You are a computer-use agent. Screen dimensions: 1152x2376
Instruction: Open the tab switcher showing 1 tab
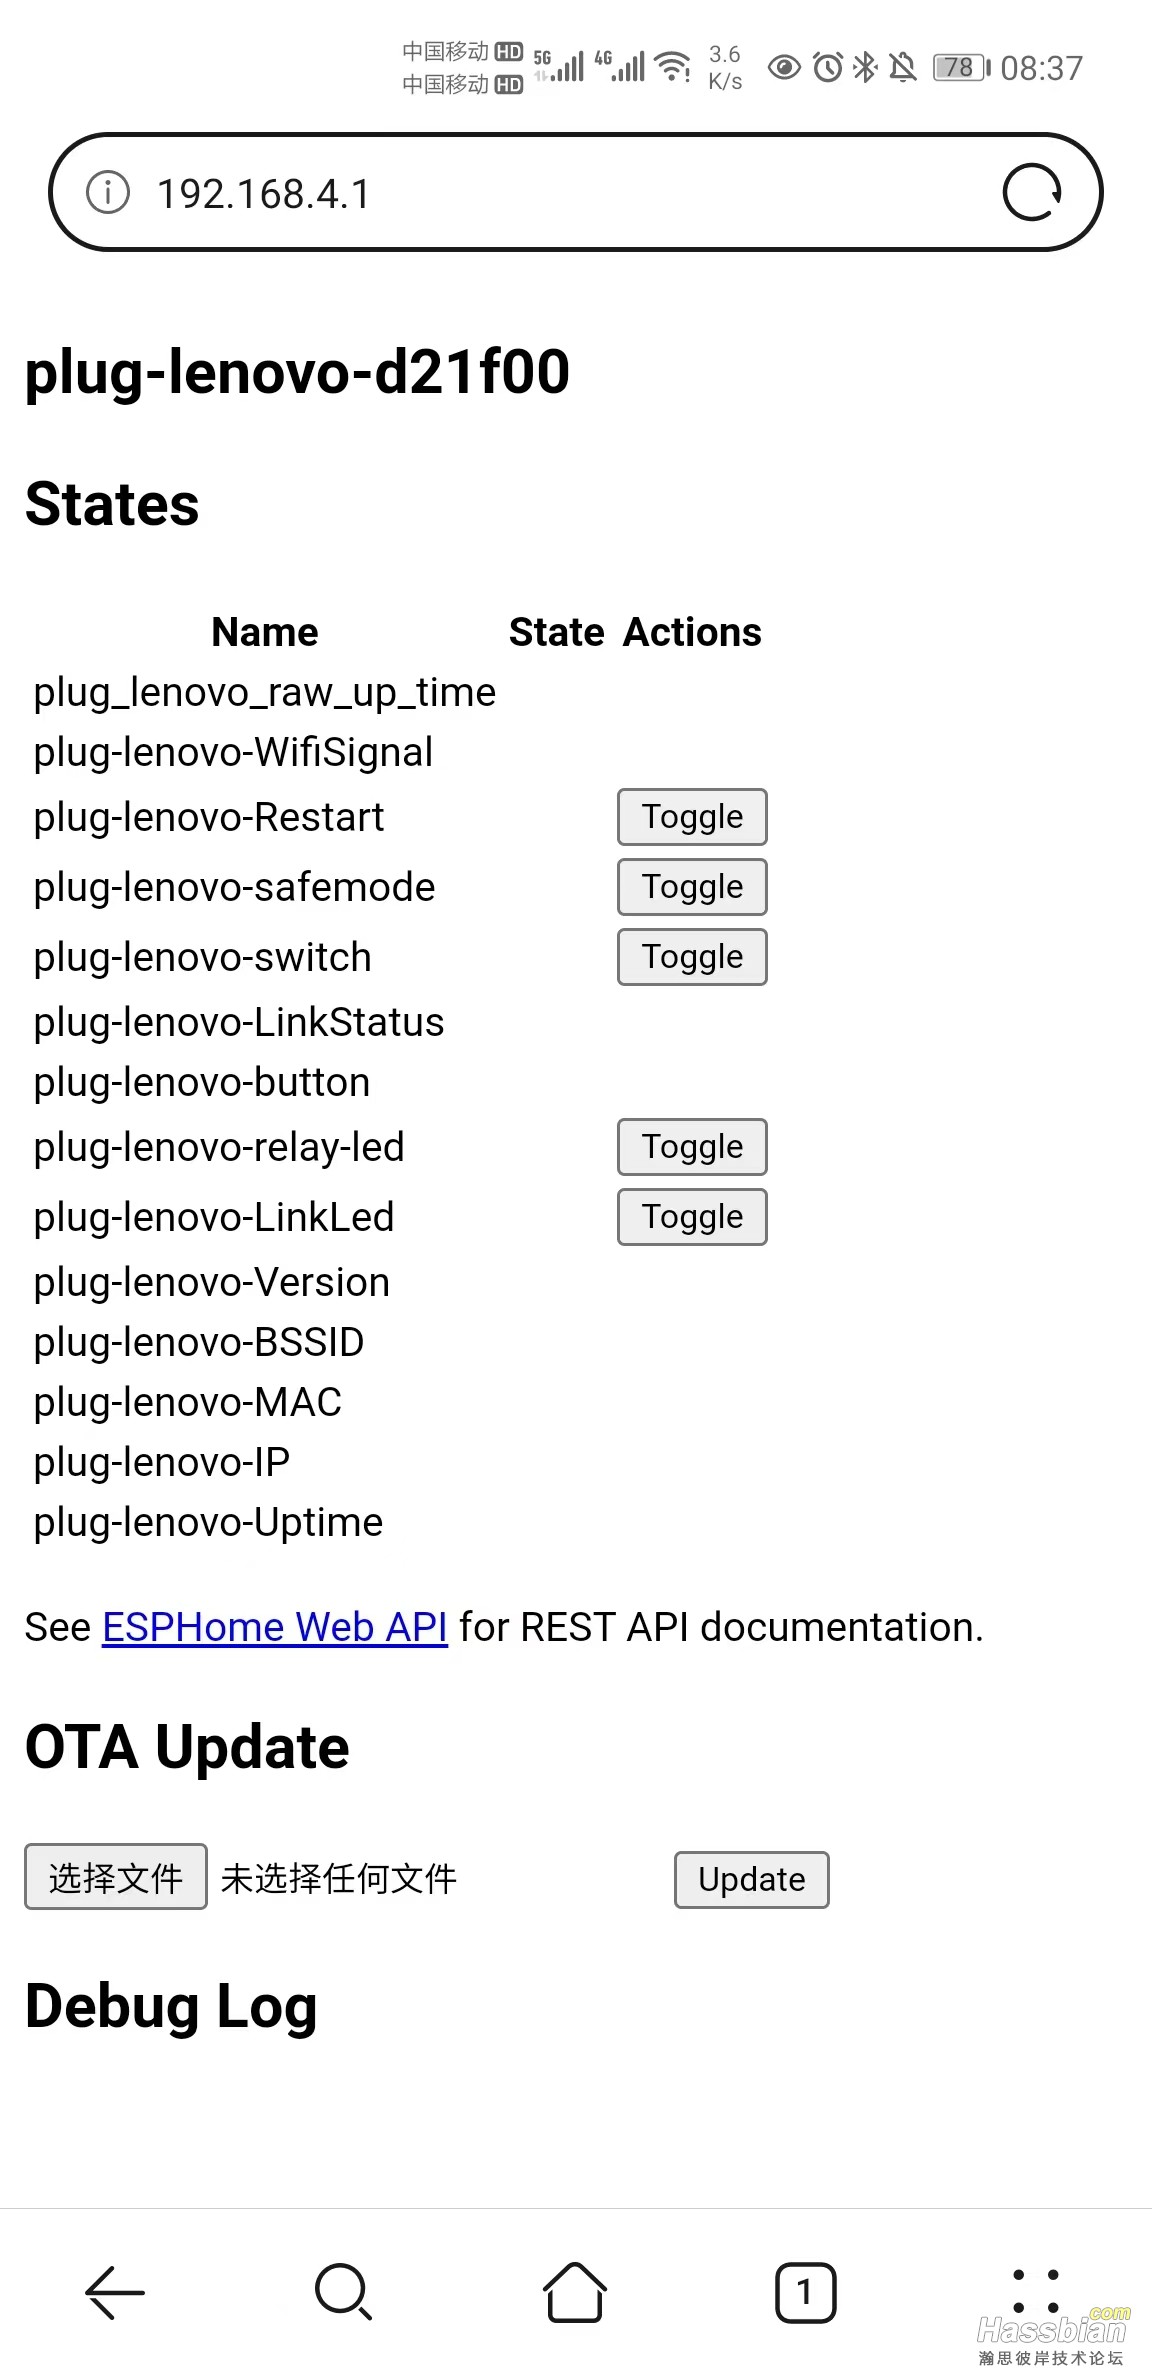(x=805, y=2292)
